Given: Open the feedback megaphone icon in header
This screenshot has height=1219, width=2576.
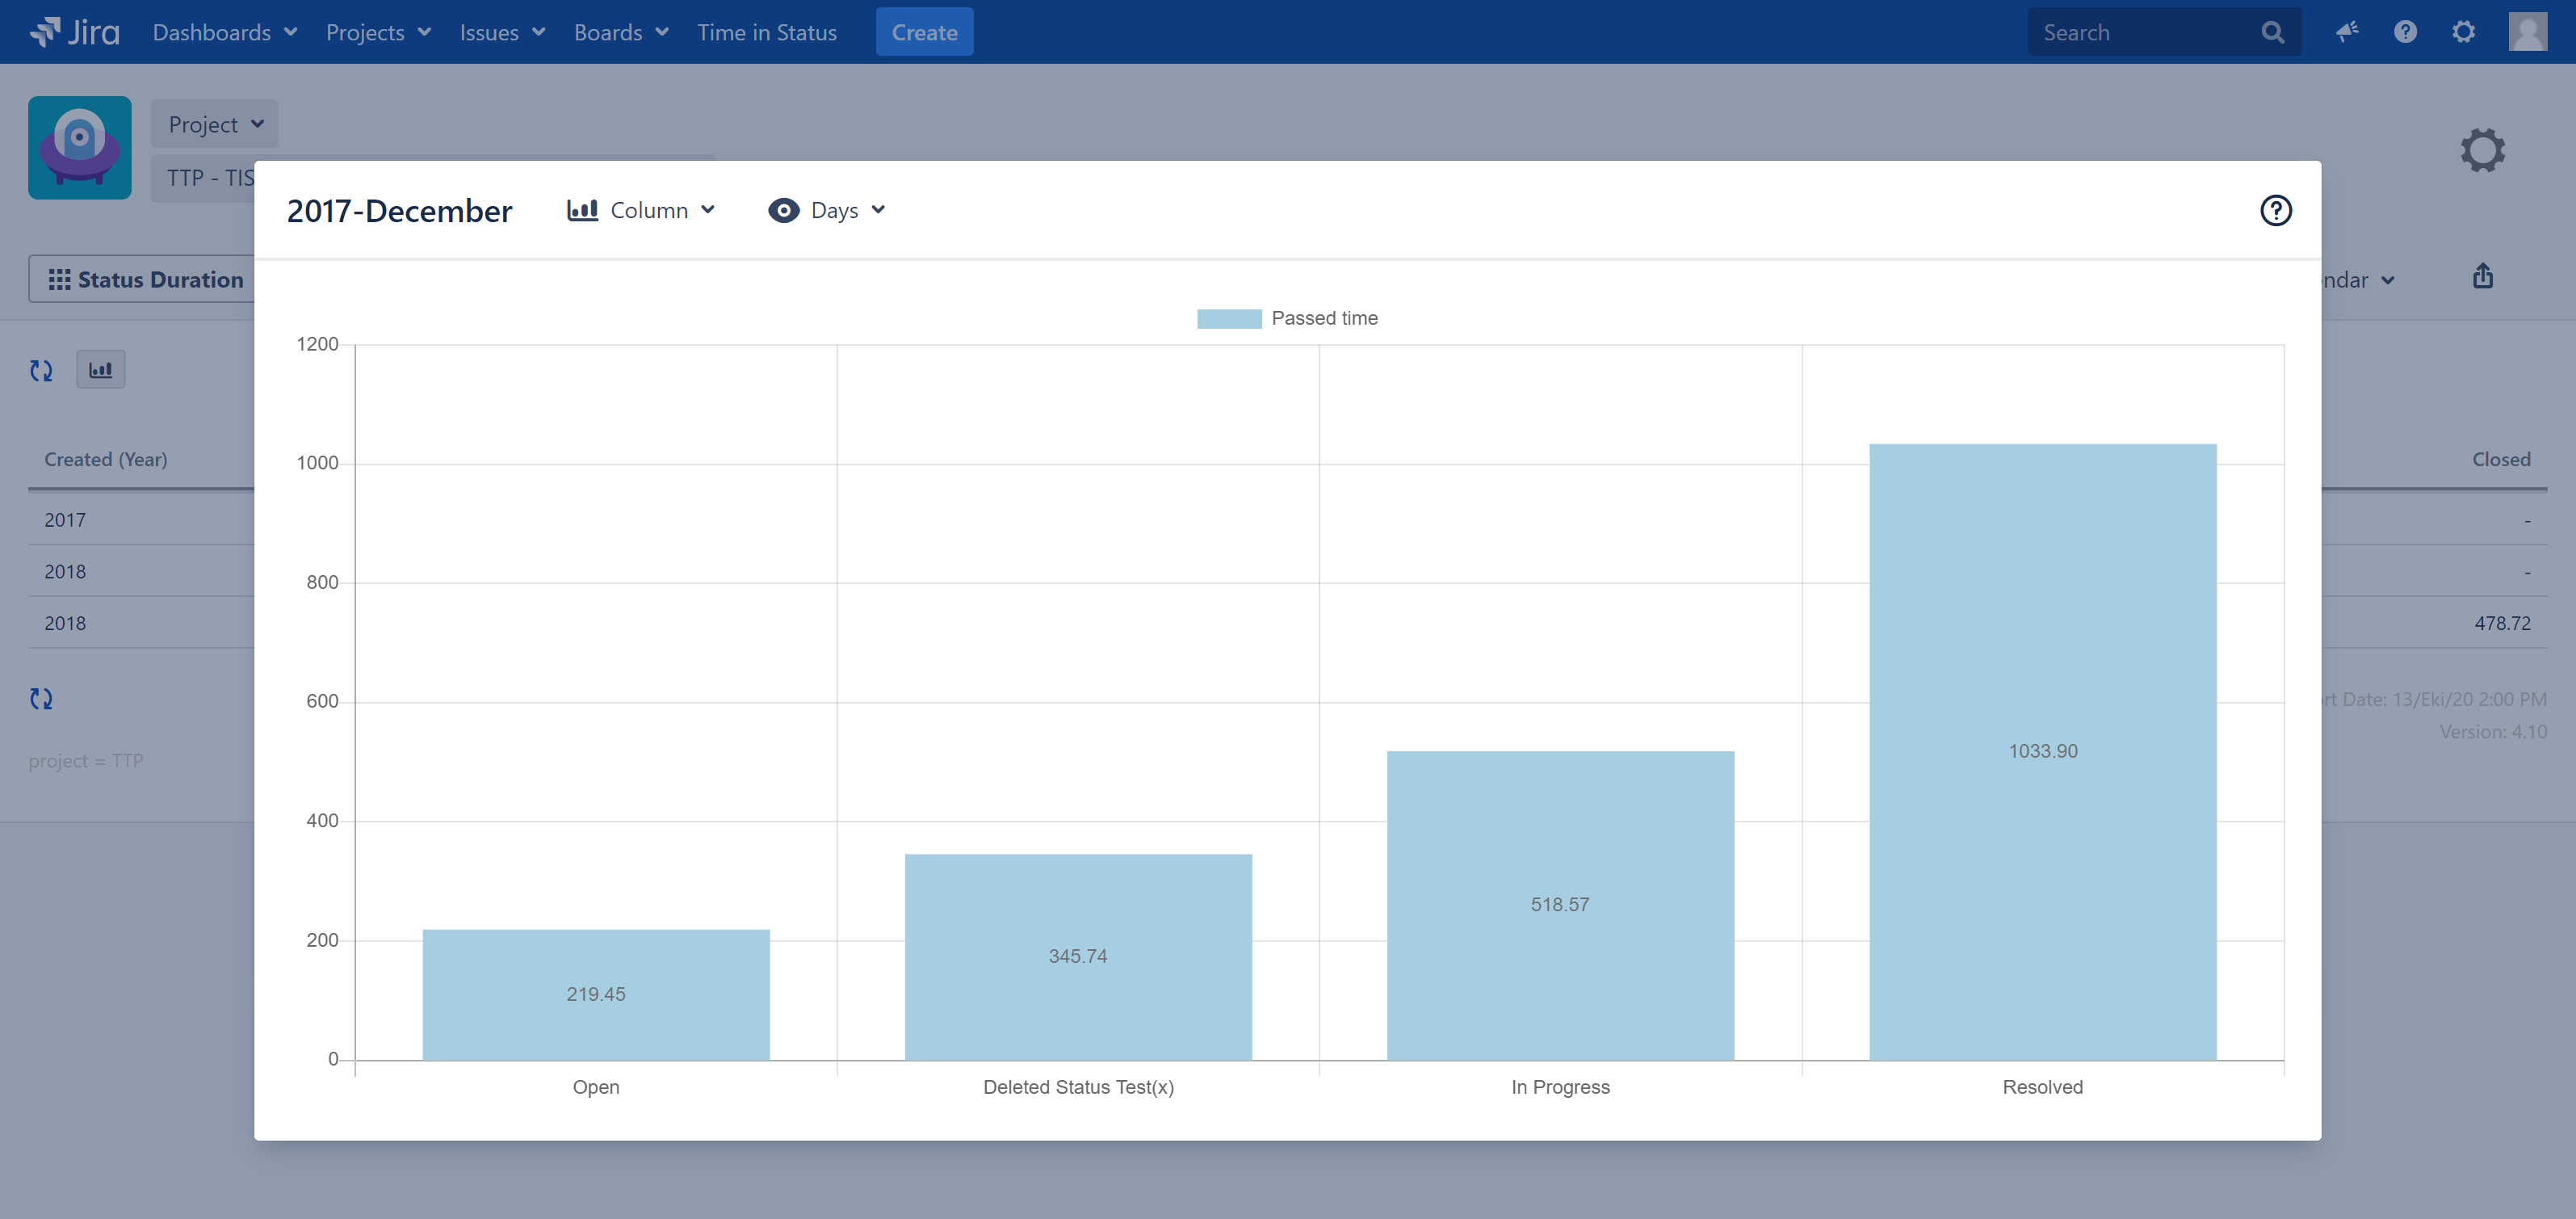Looking at the screenshot, I should [2347, 32].
